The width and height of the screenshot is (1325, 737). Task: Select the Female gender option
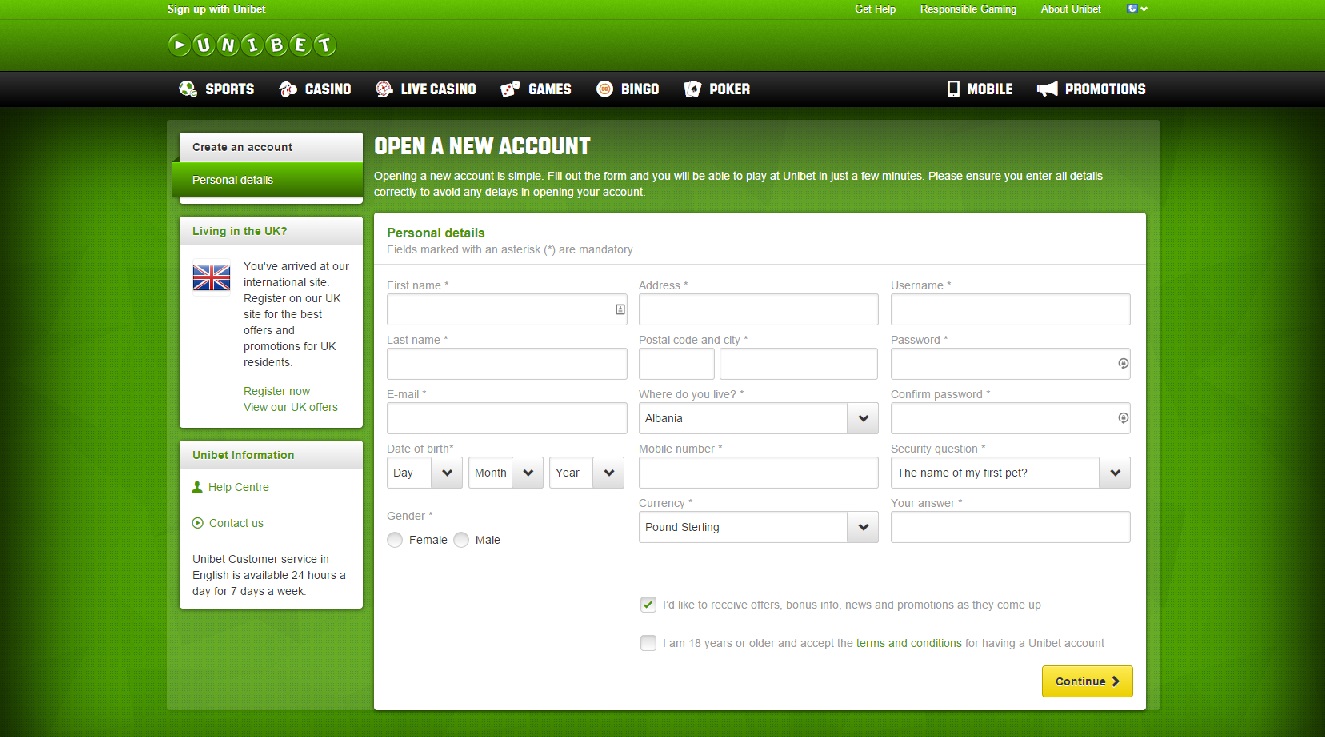point(395,540)
